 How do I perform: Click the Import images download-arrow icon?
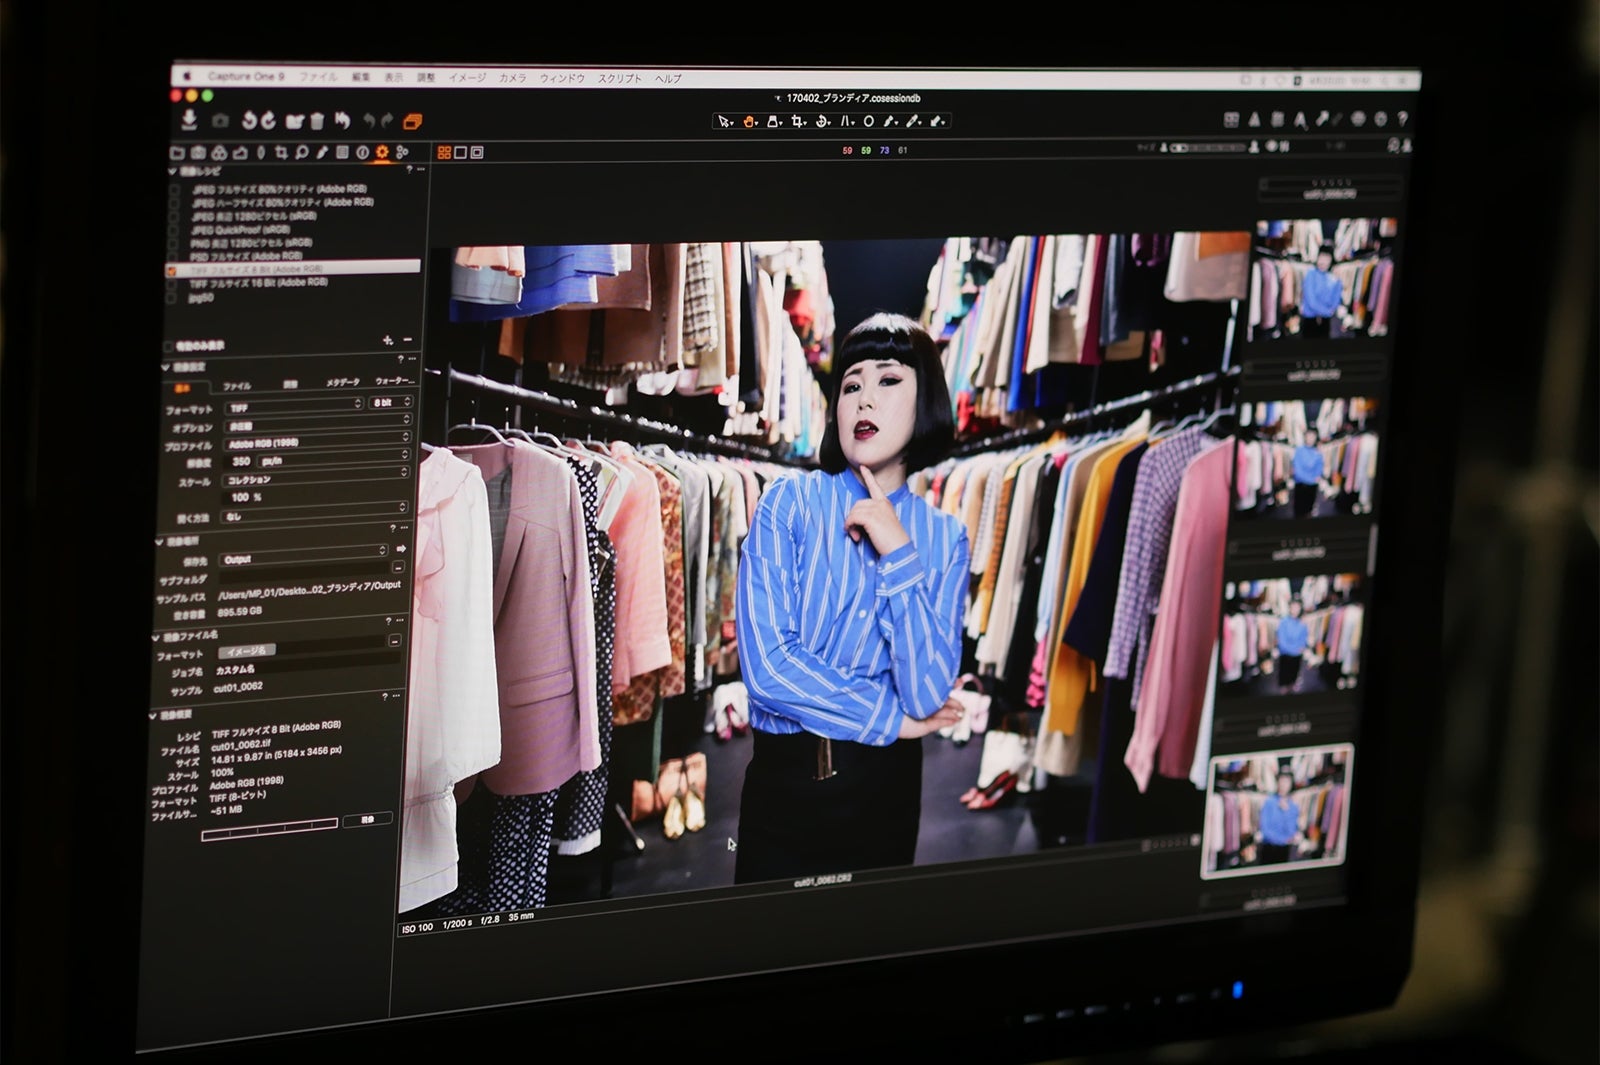[x=189, y=120]
